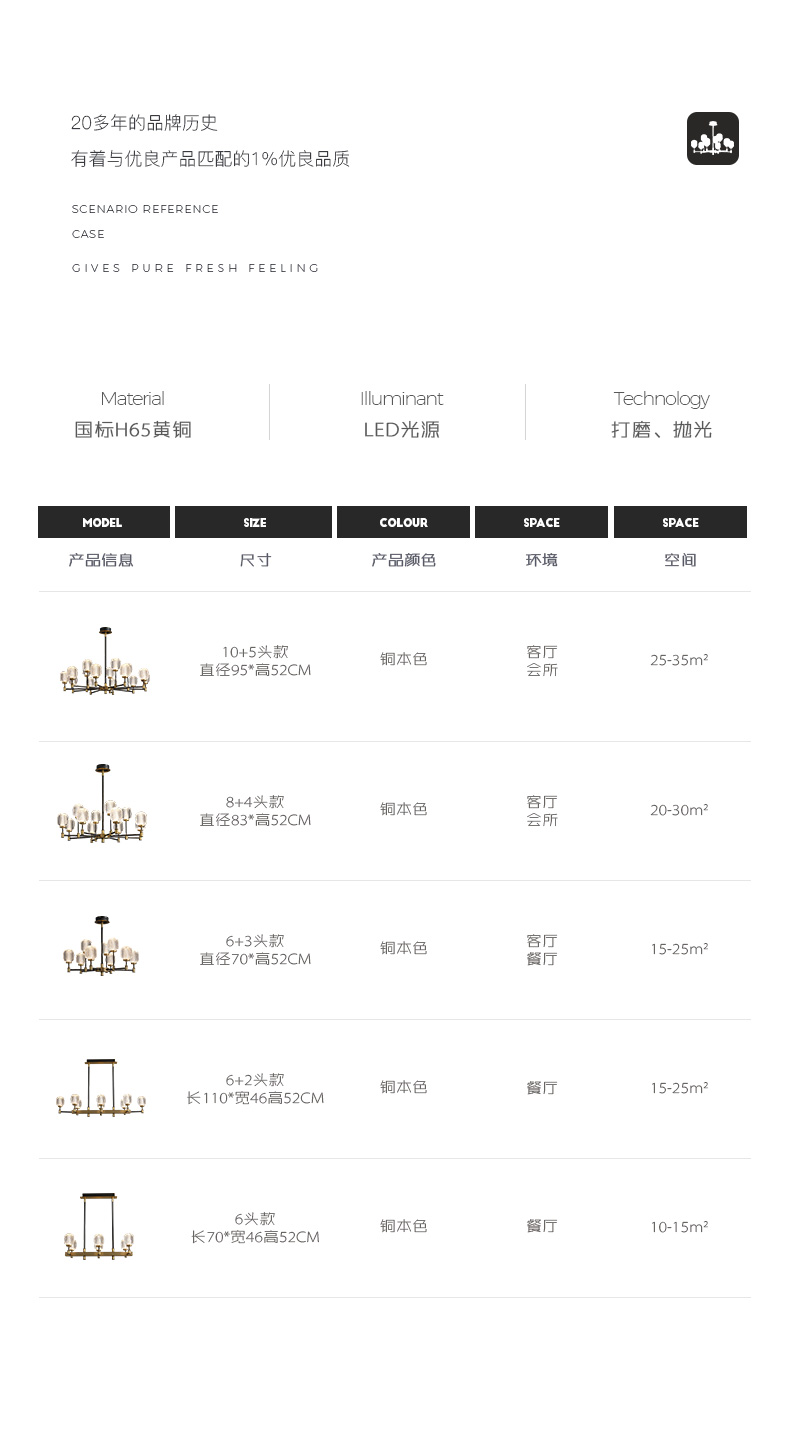The height and width of the screenshot is (1453, 790).
Task: Click the 直径70*高52CM size text
Action: coord(255,959)
